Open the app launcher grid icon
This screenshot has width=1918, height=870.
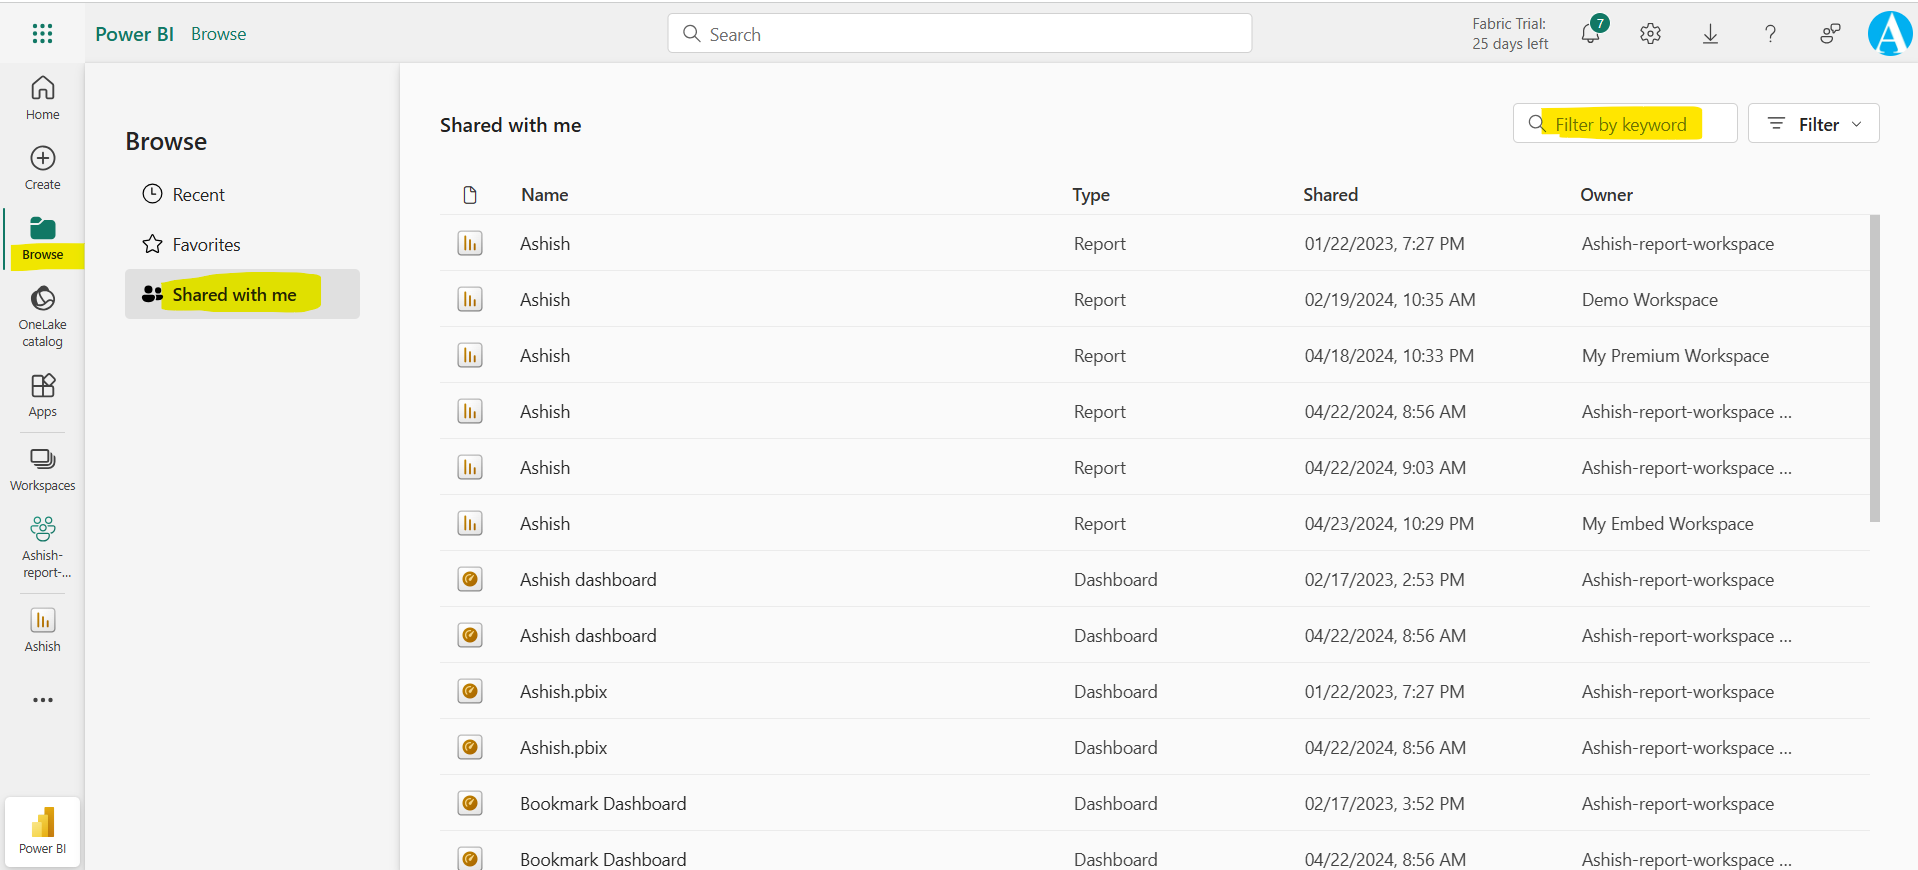pos(42,34)
